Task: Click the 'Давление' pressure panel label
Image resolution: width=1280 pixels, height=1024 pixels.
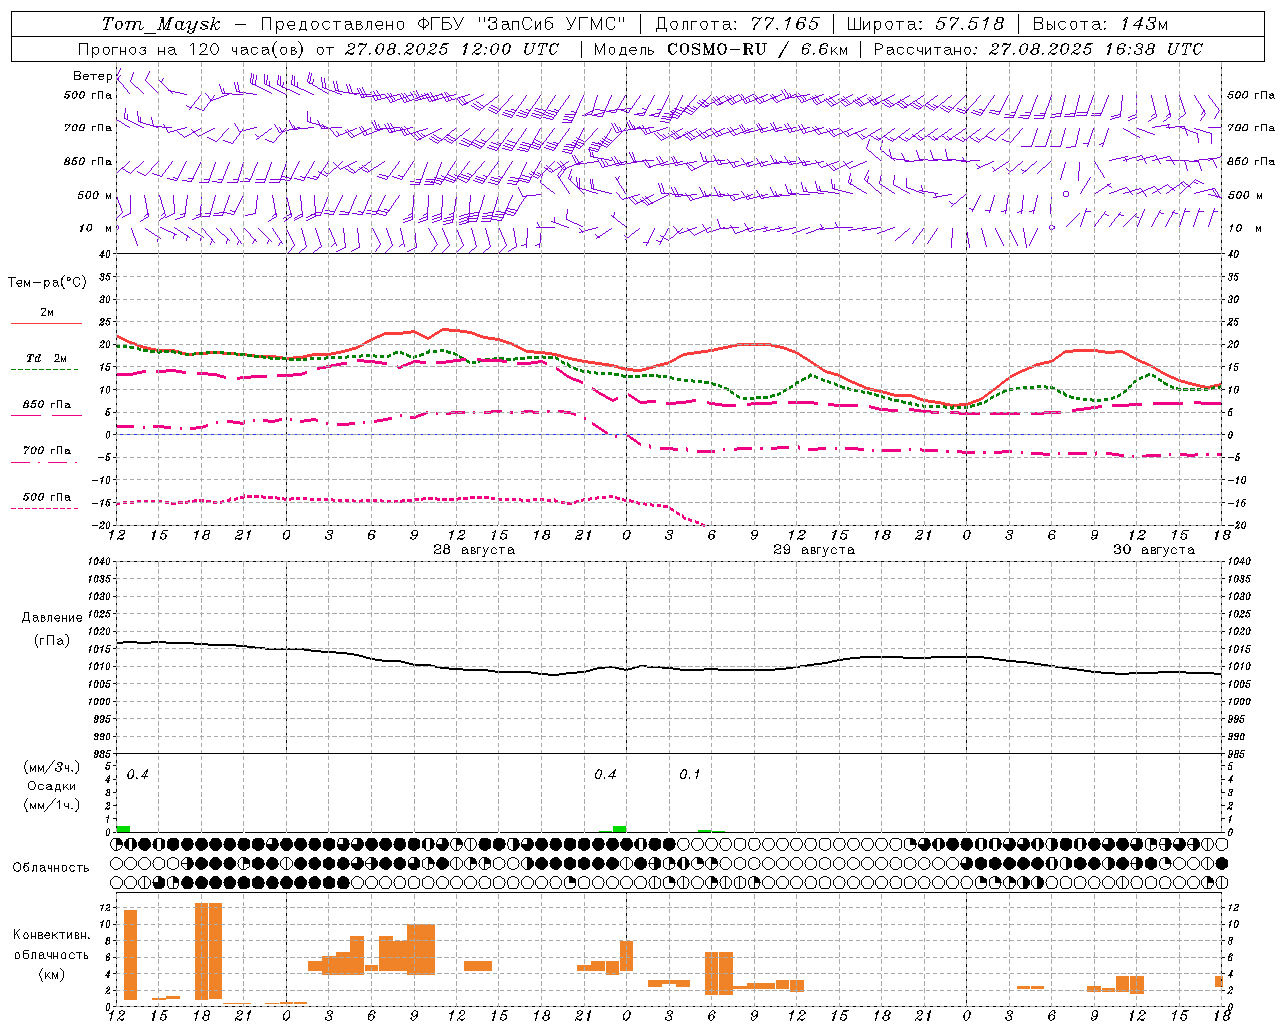Action: click(x=52, y=618)
